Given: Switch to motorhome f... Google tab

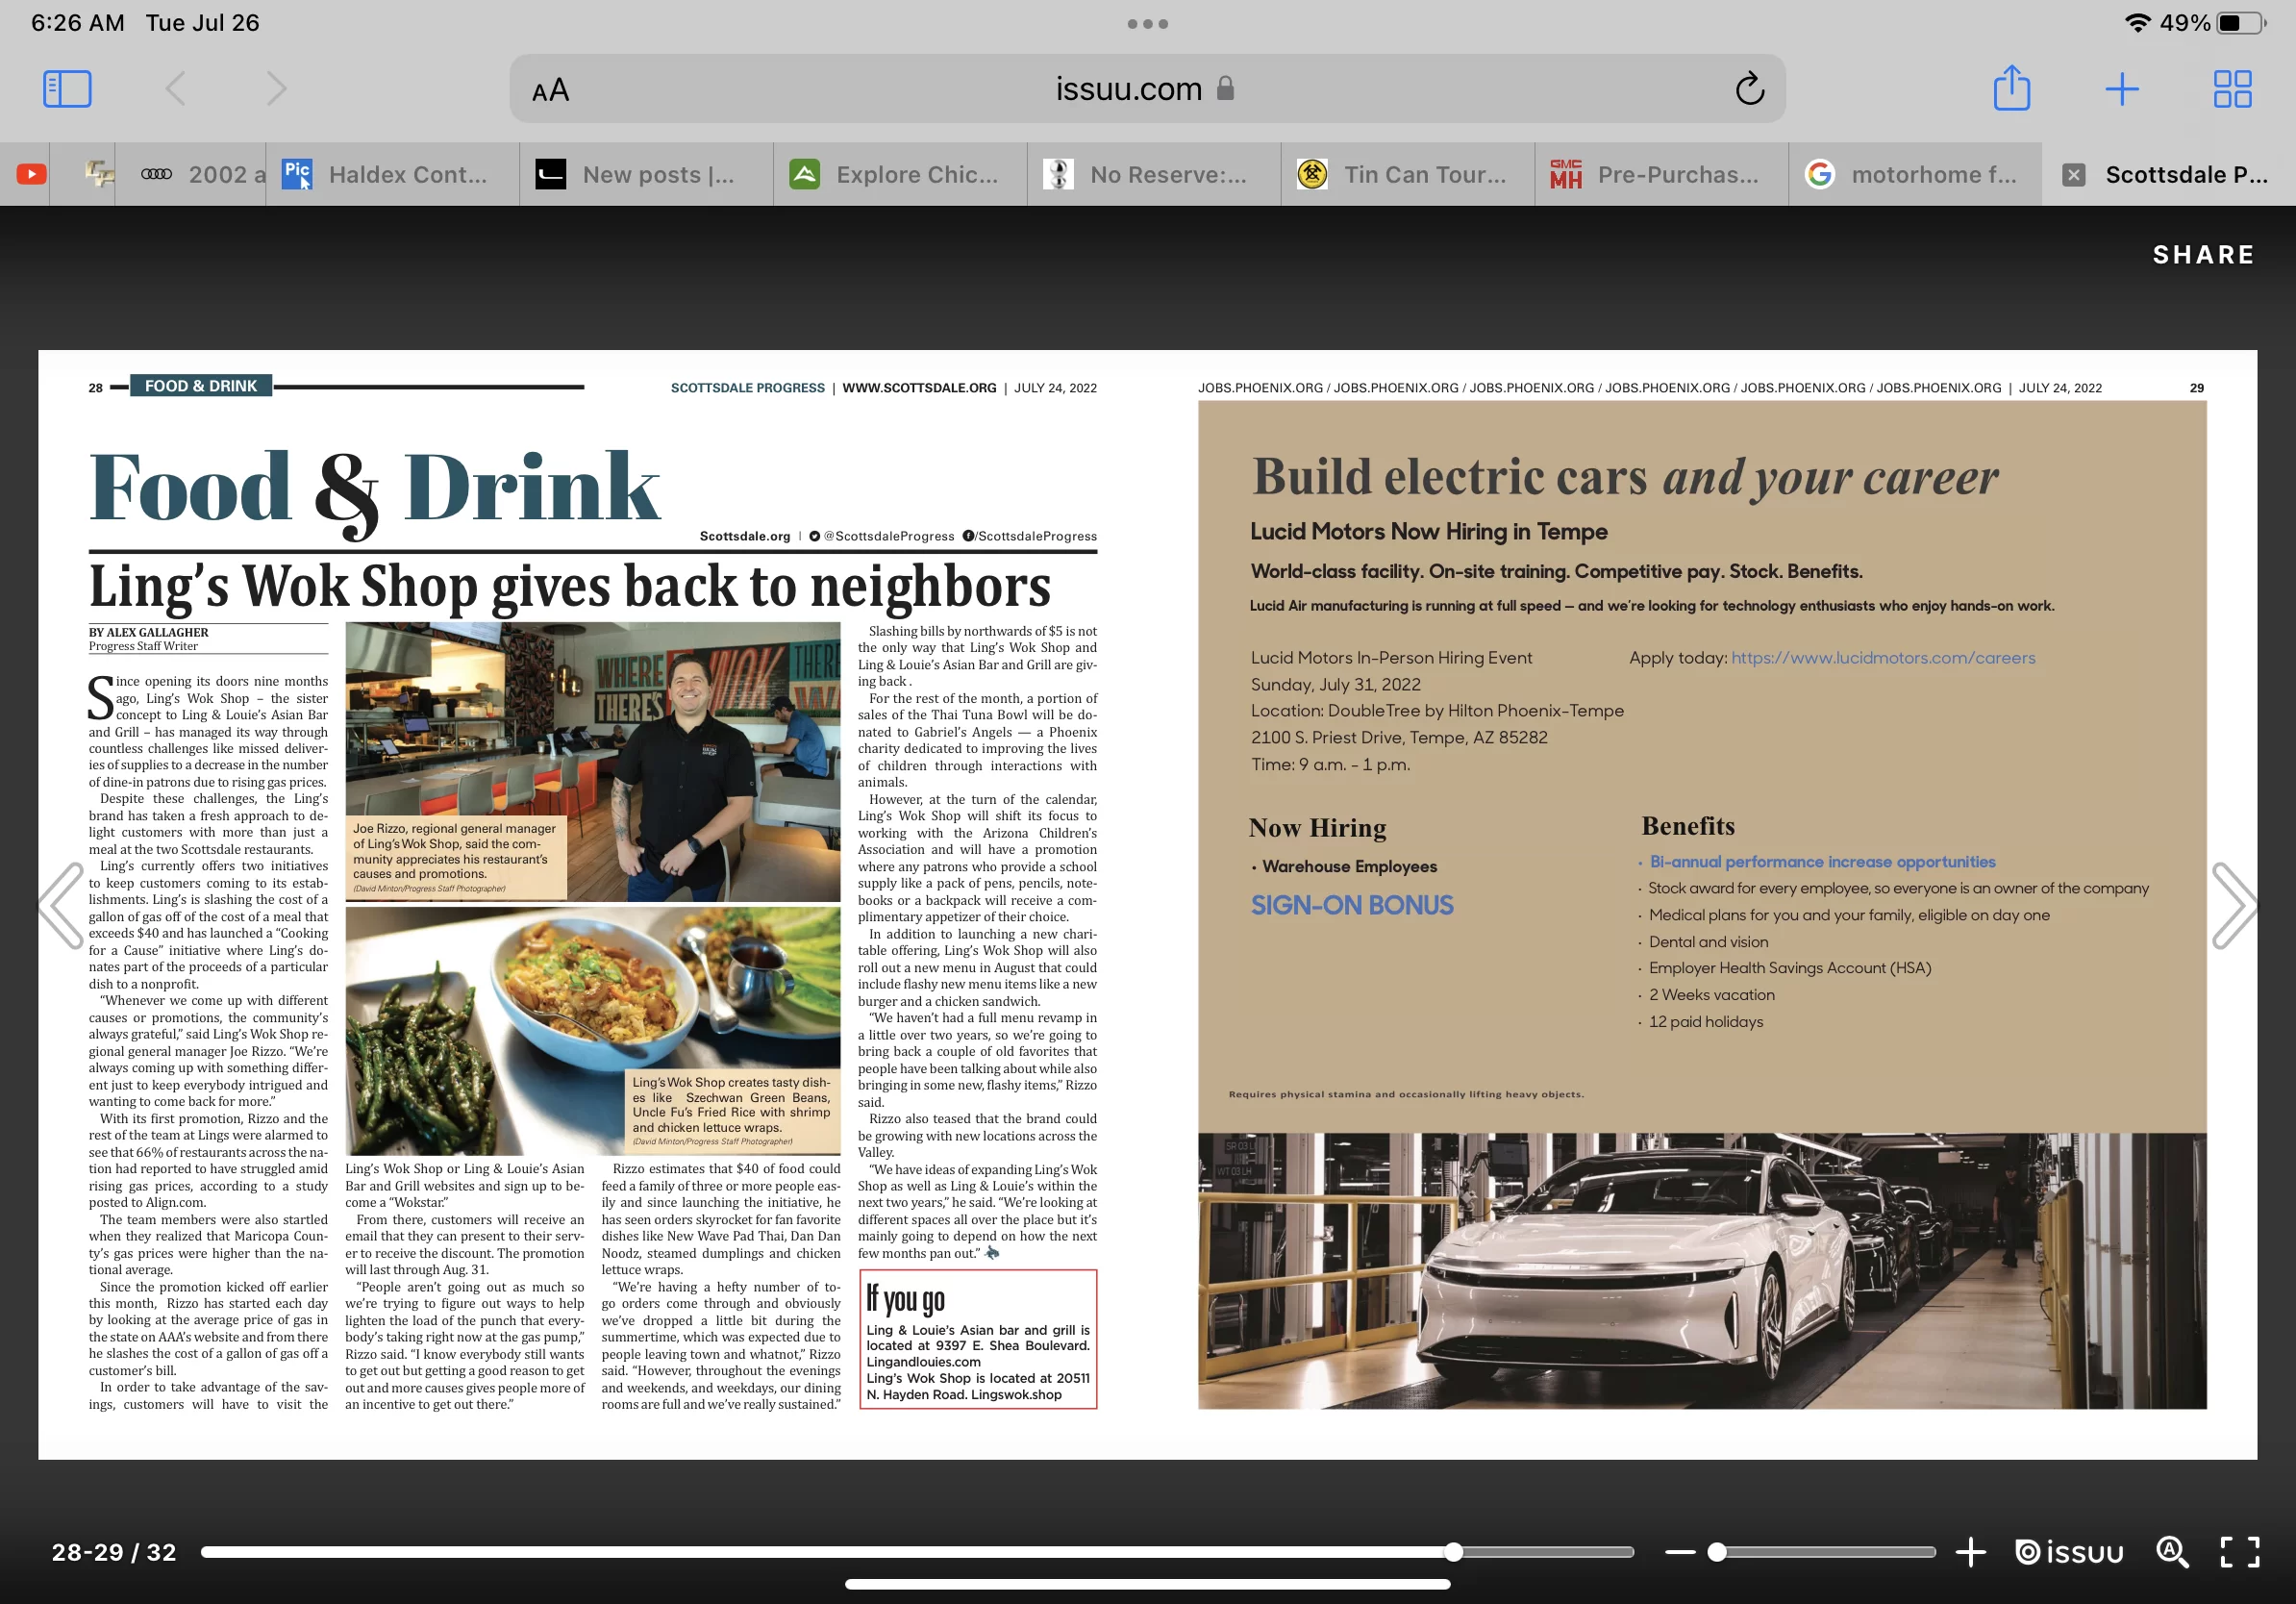Looking at the screenshot, I should pos(1915,174).
